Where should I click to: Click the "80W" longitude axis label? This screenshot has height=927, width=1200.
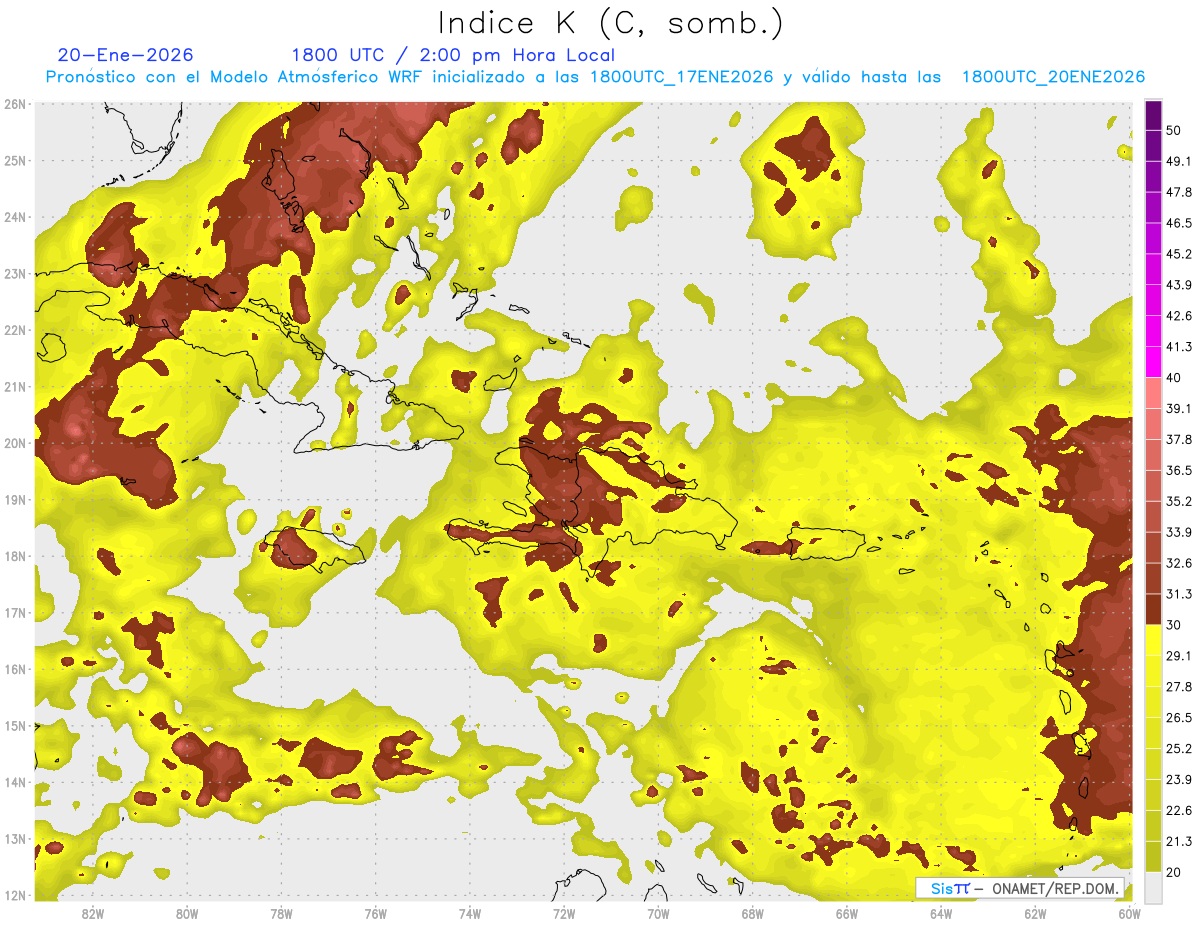(186, 913)
